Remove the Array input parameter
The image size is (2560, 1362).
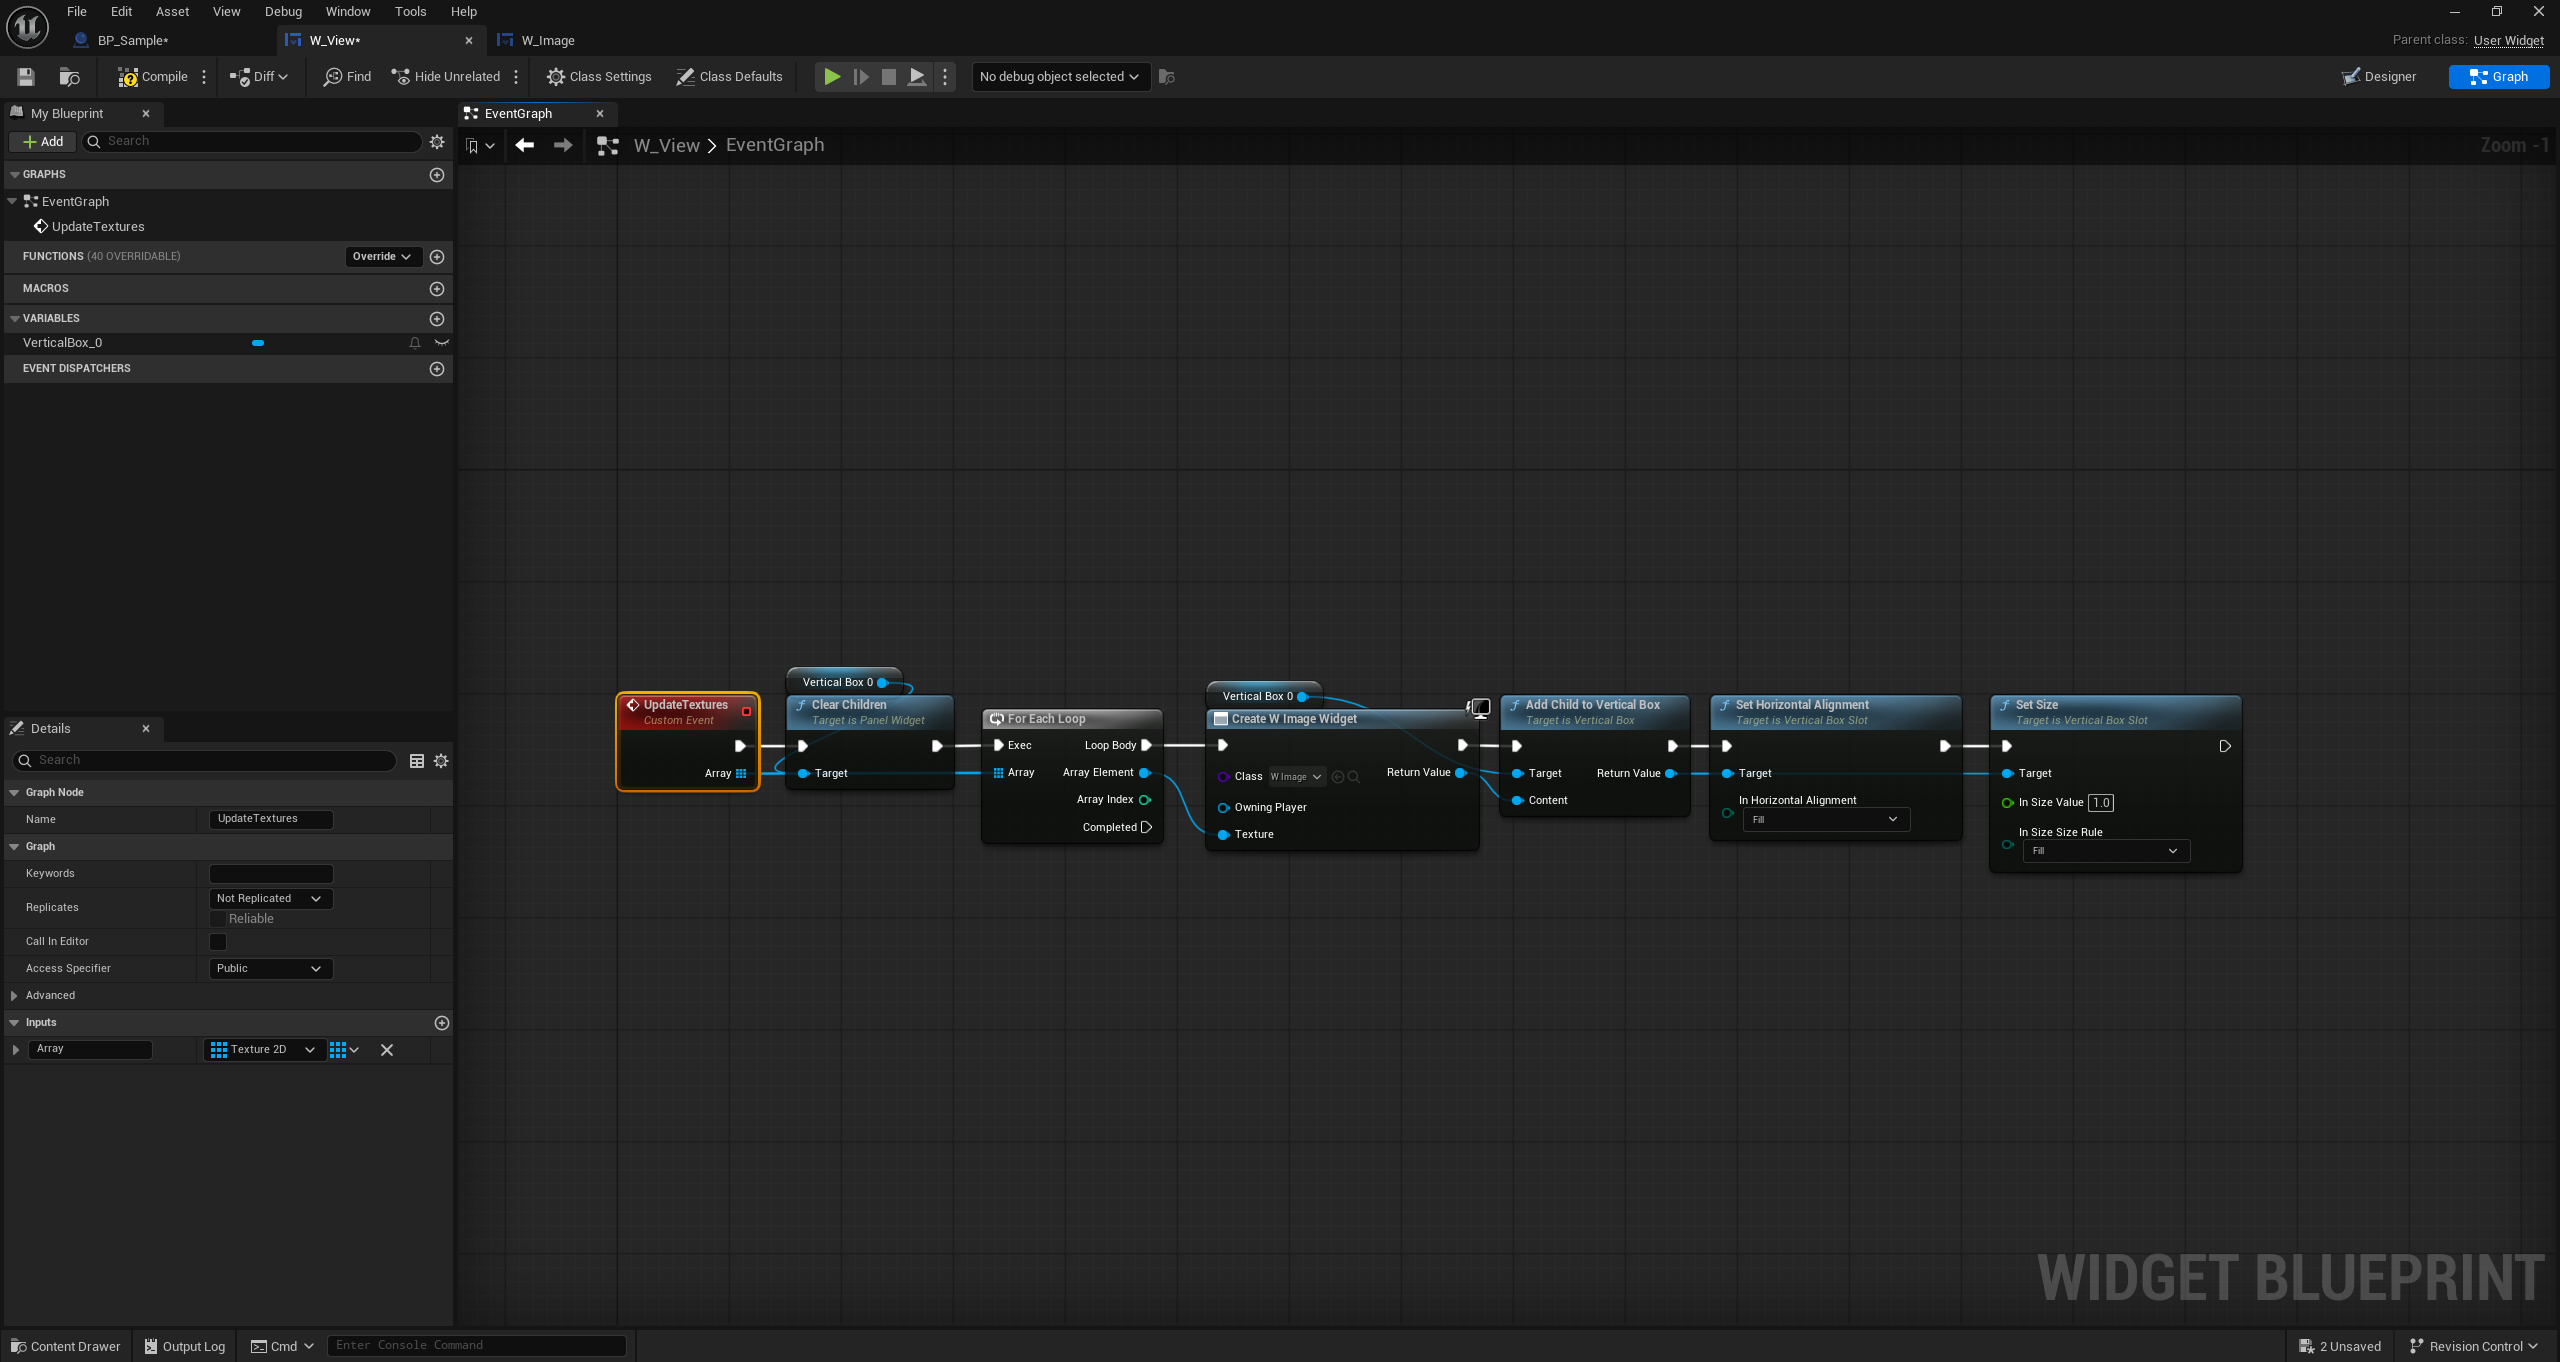387,1050
